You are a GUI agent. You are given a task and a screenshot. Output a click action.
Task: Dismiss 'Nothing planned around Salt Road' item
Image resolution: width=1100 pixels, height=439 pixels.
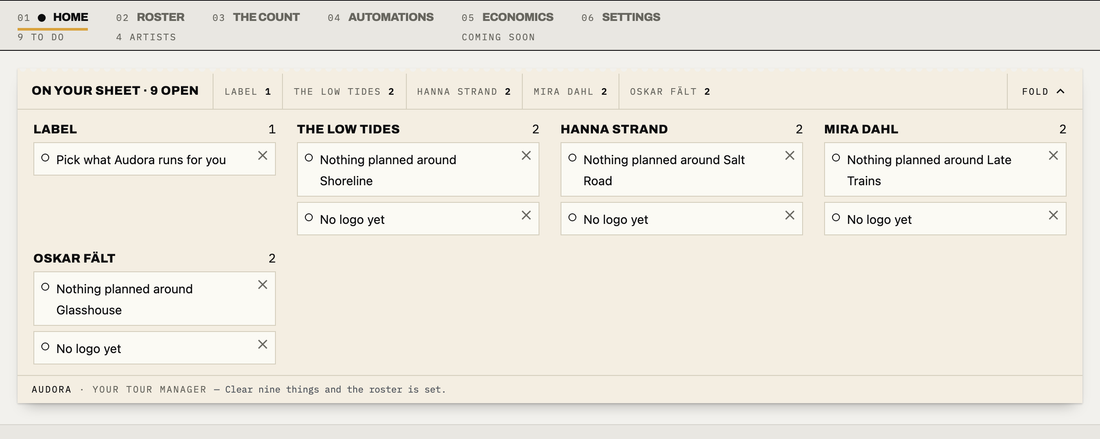790,156
